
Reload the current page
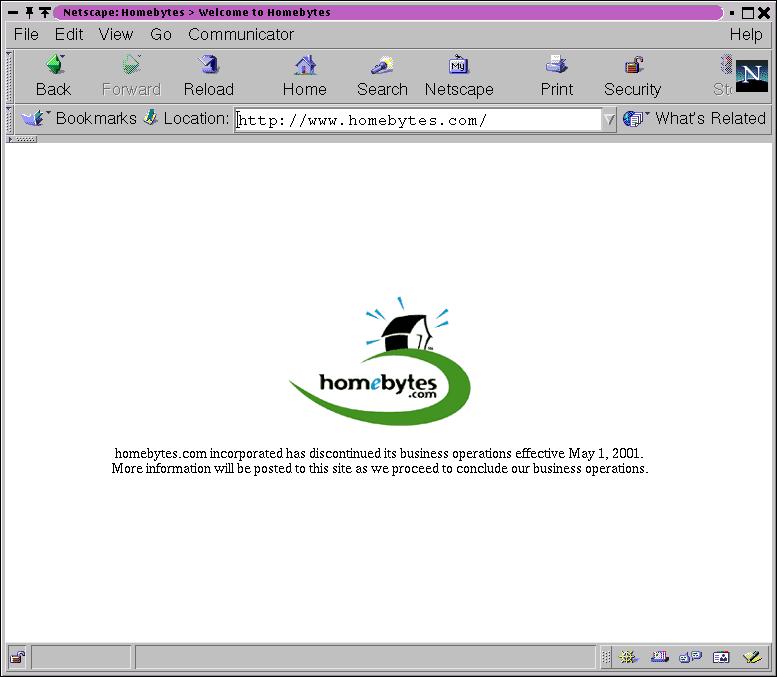tap(209, 76)
